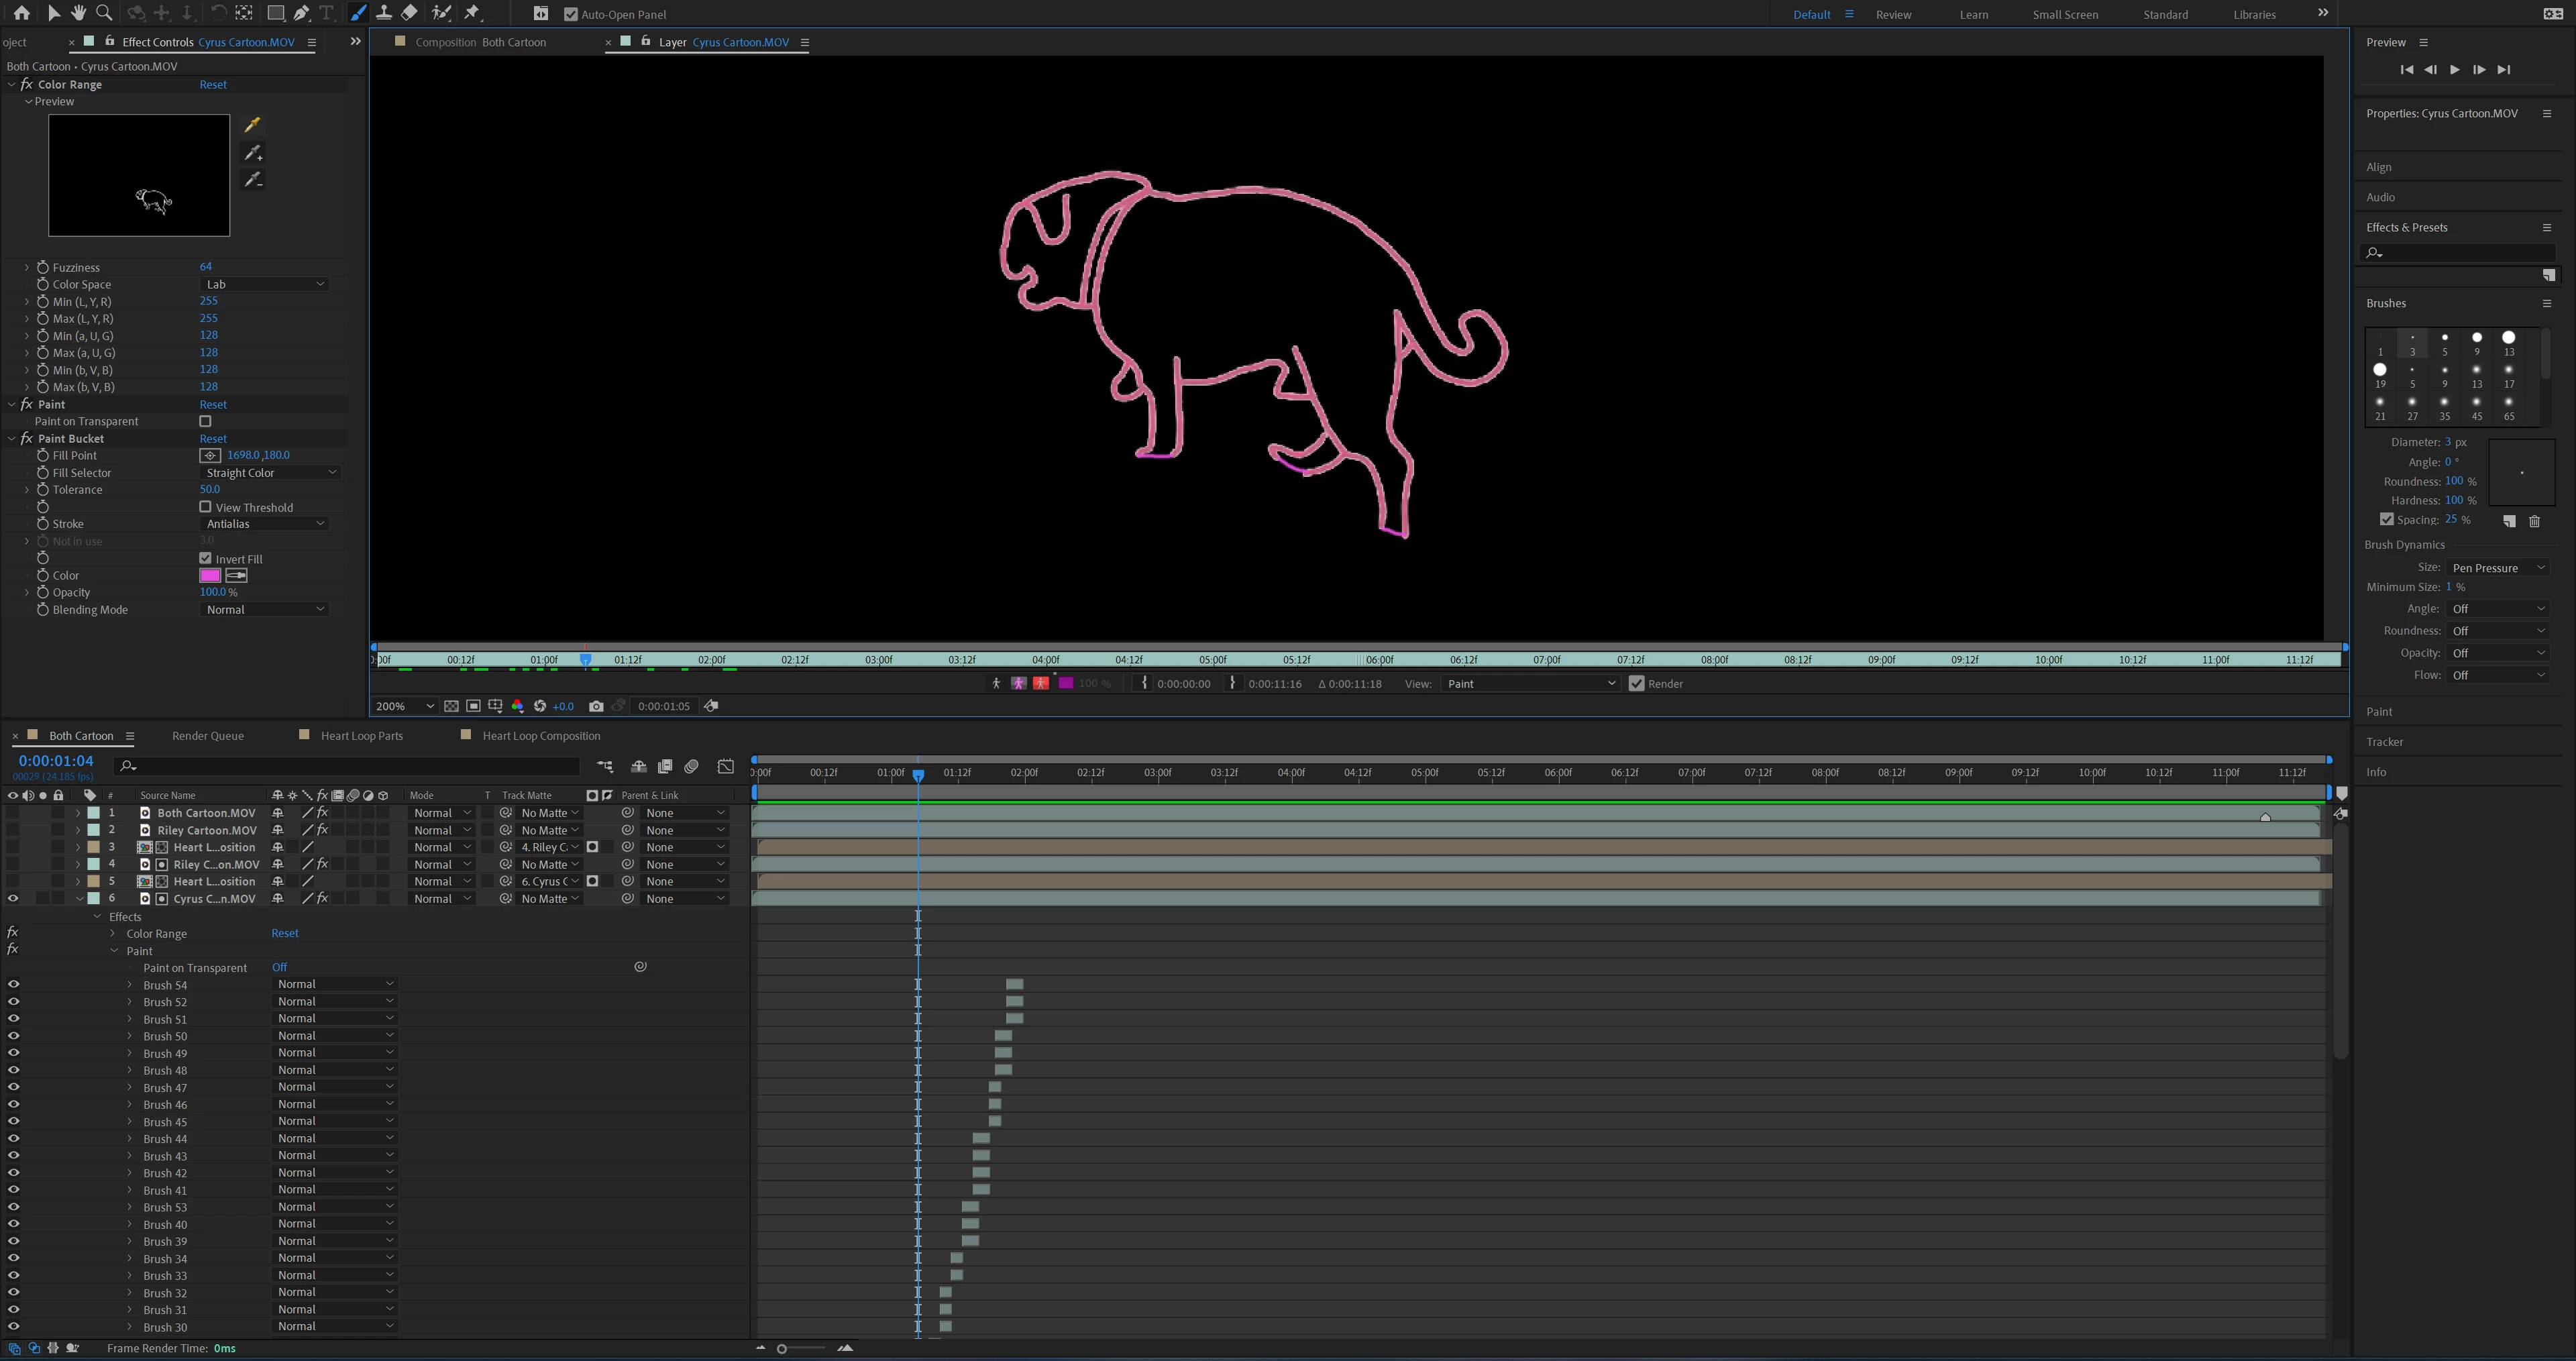Image resolution: width=2576 pixels, height=1361 pixels.
Task: Reset the Paint Bucket effect
Action: (x=213, y=439)
